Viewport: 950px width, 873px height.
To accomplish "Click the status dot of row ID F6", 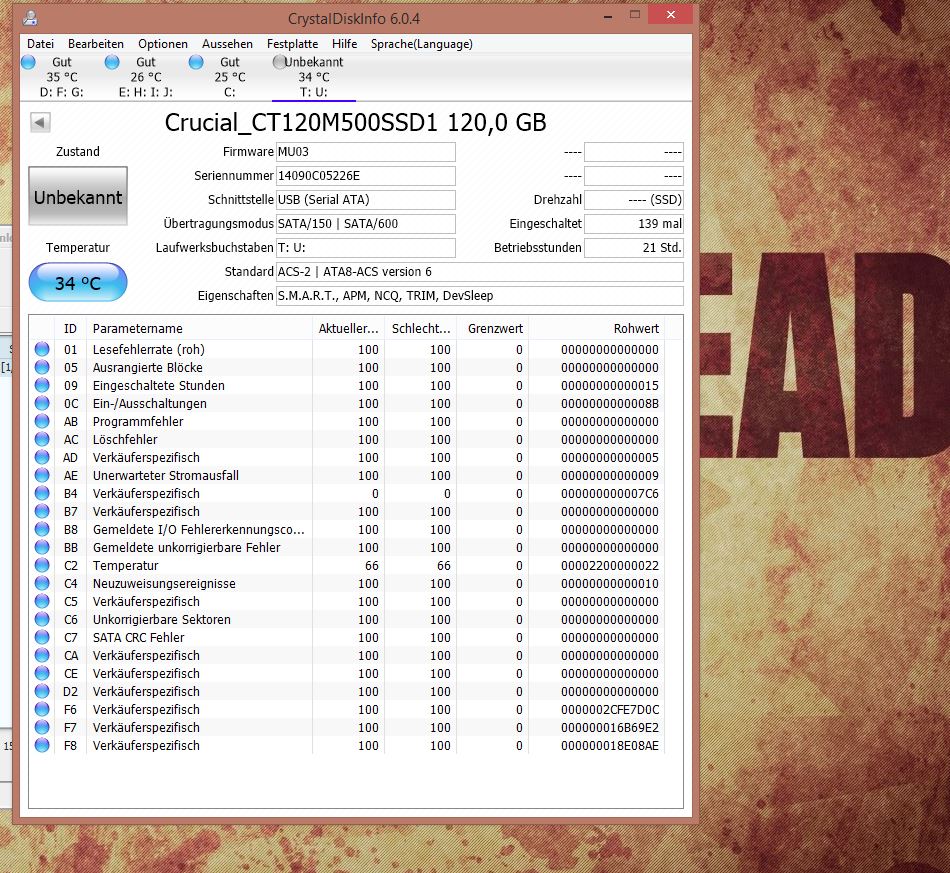I will point(42,709).
